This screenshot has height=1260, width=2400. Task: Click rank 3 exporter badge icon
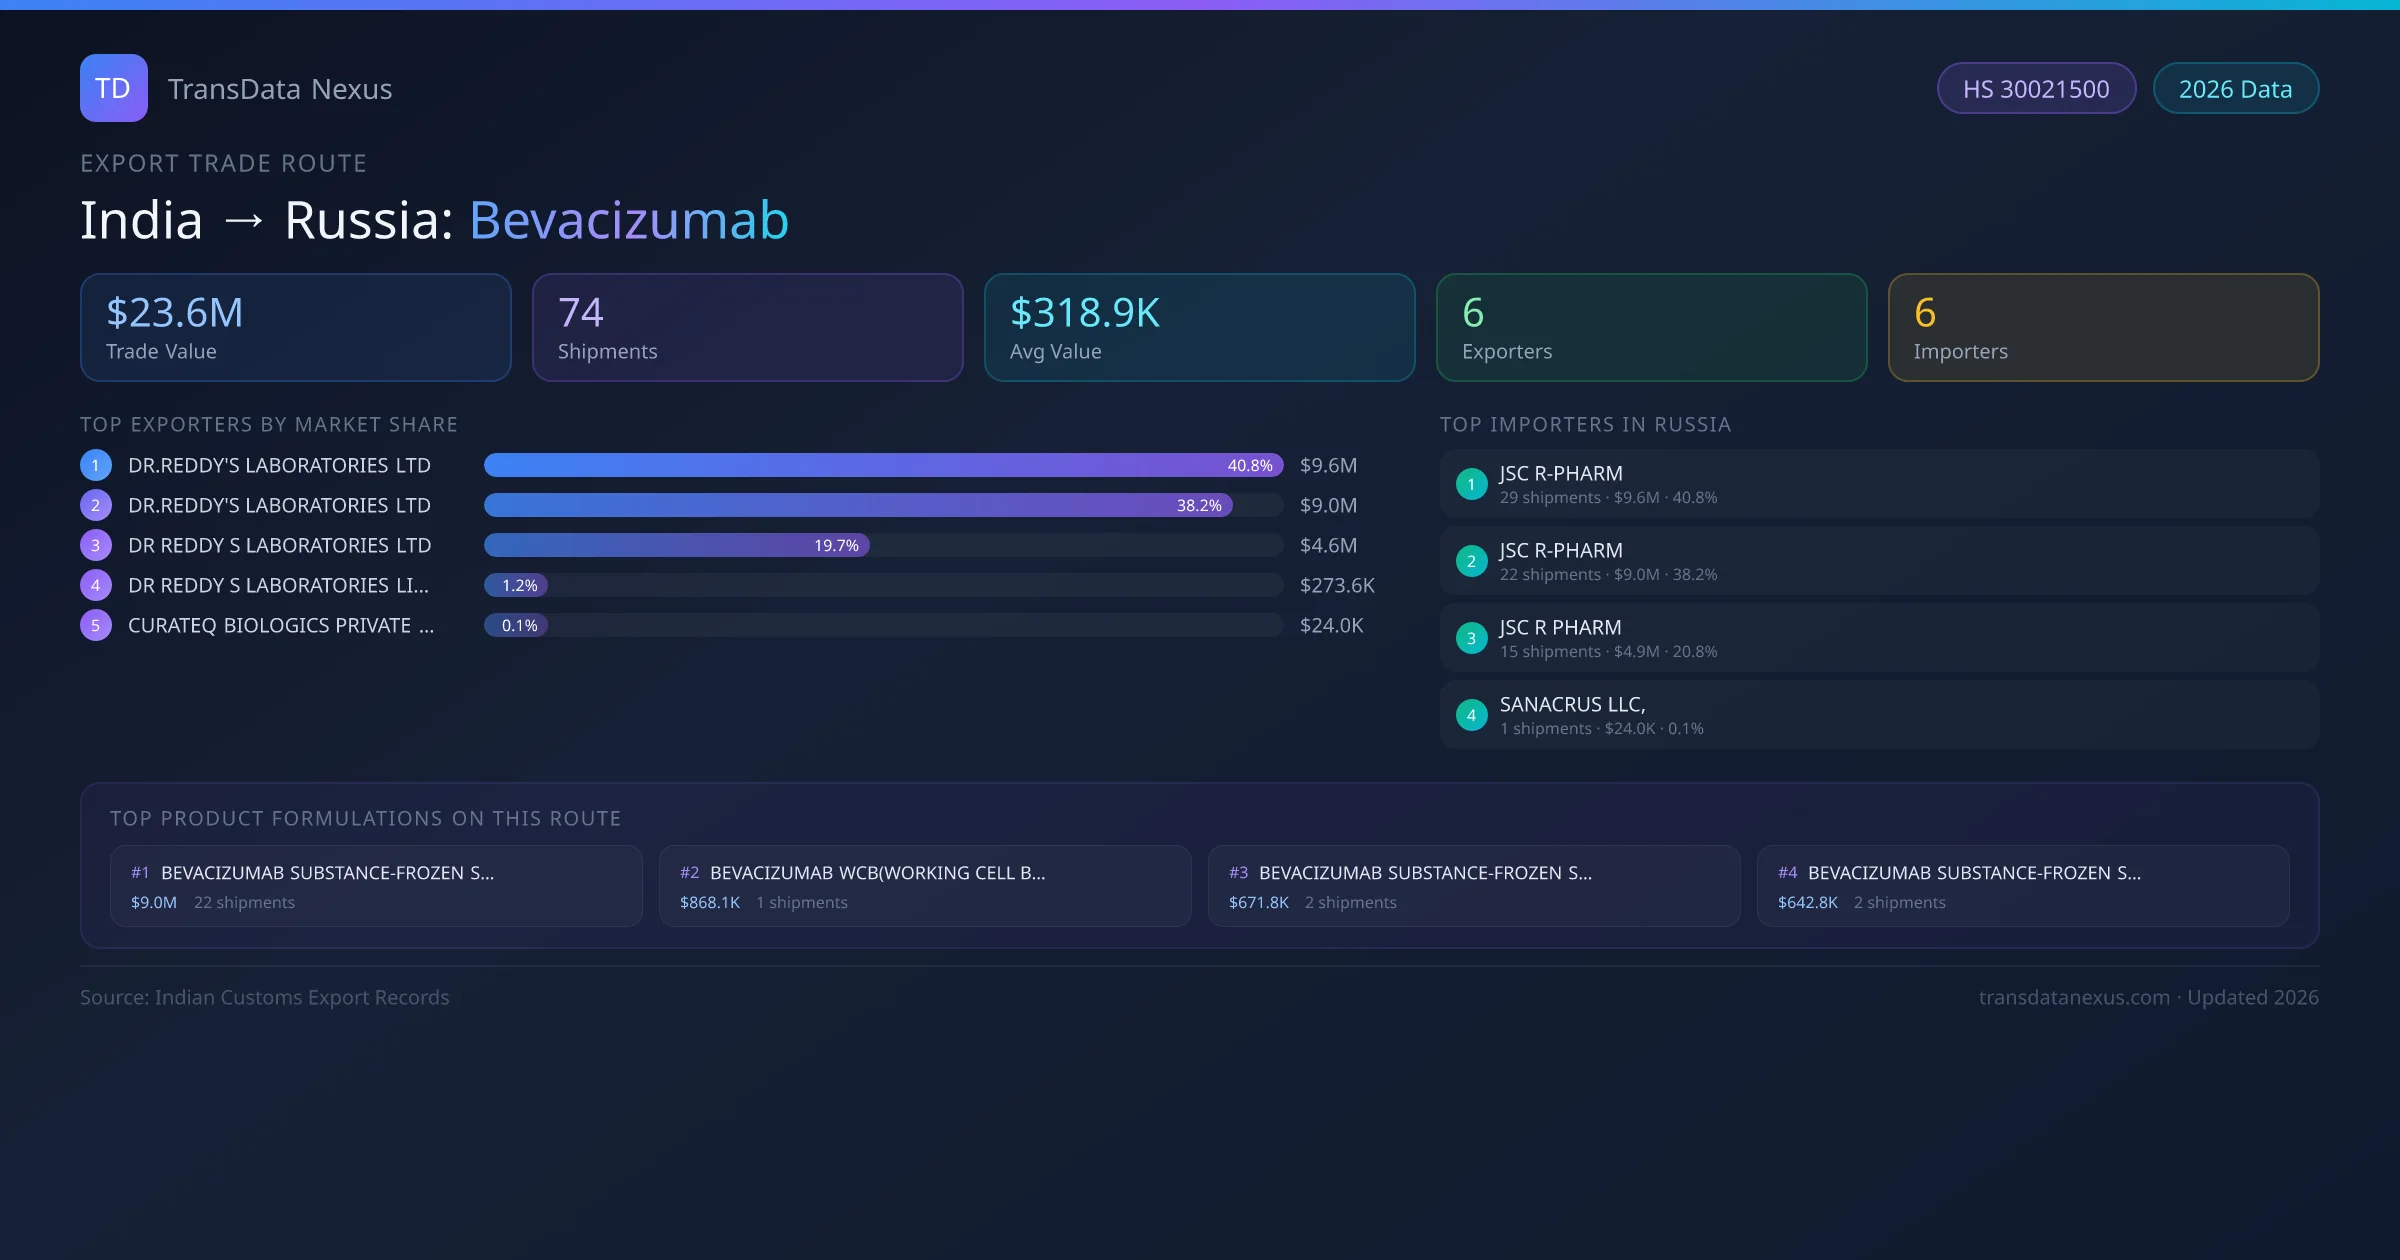point(96,545)
